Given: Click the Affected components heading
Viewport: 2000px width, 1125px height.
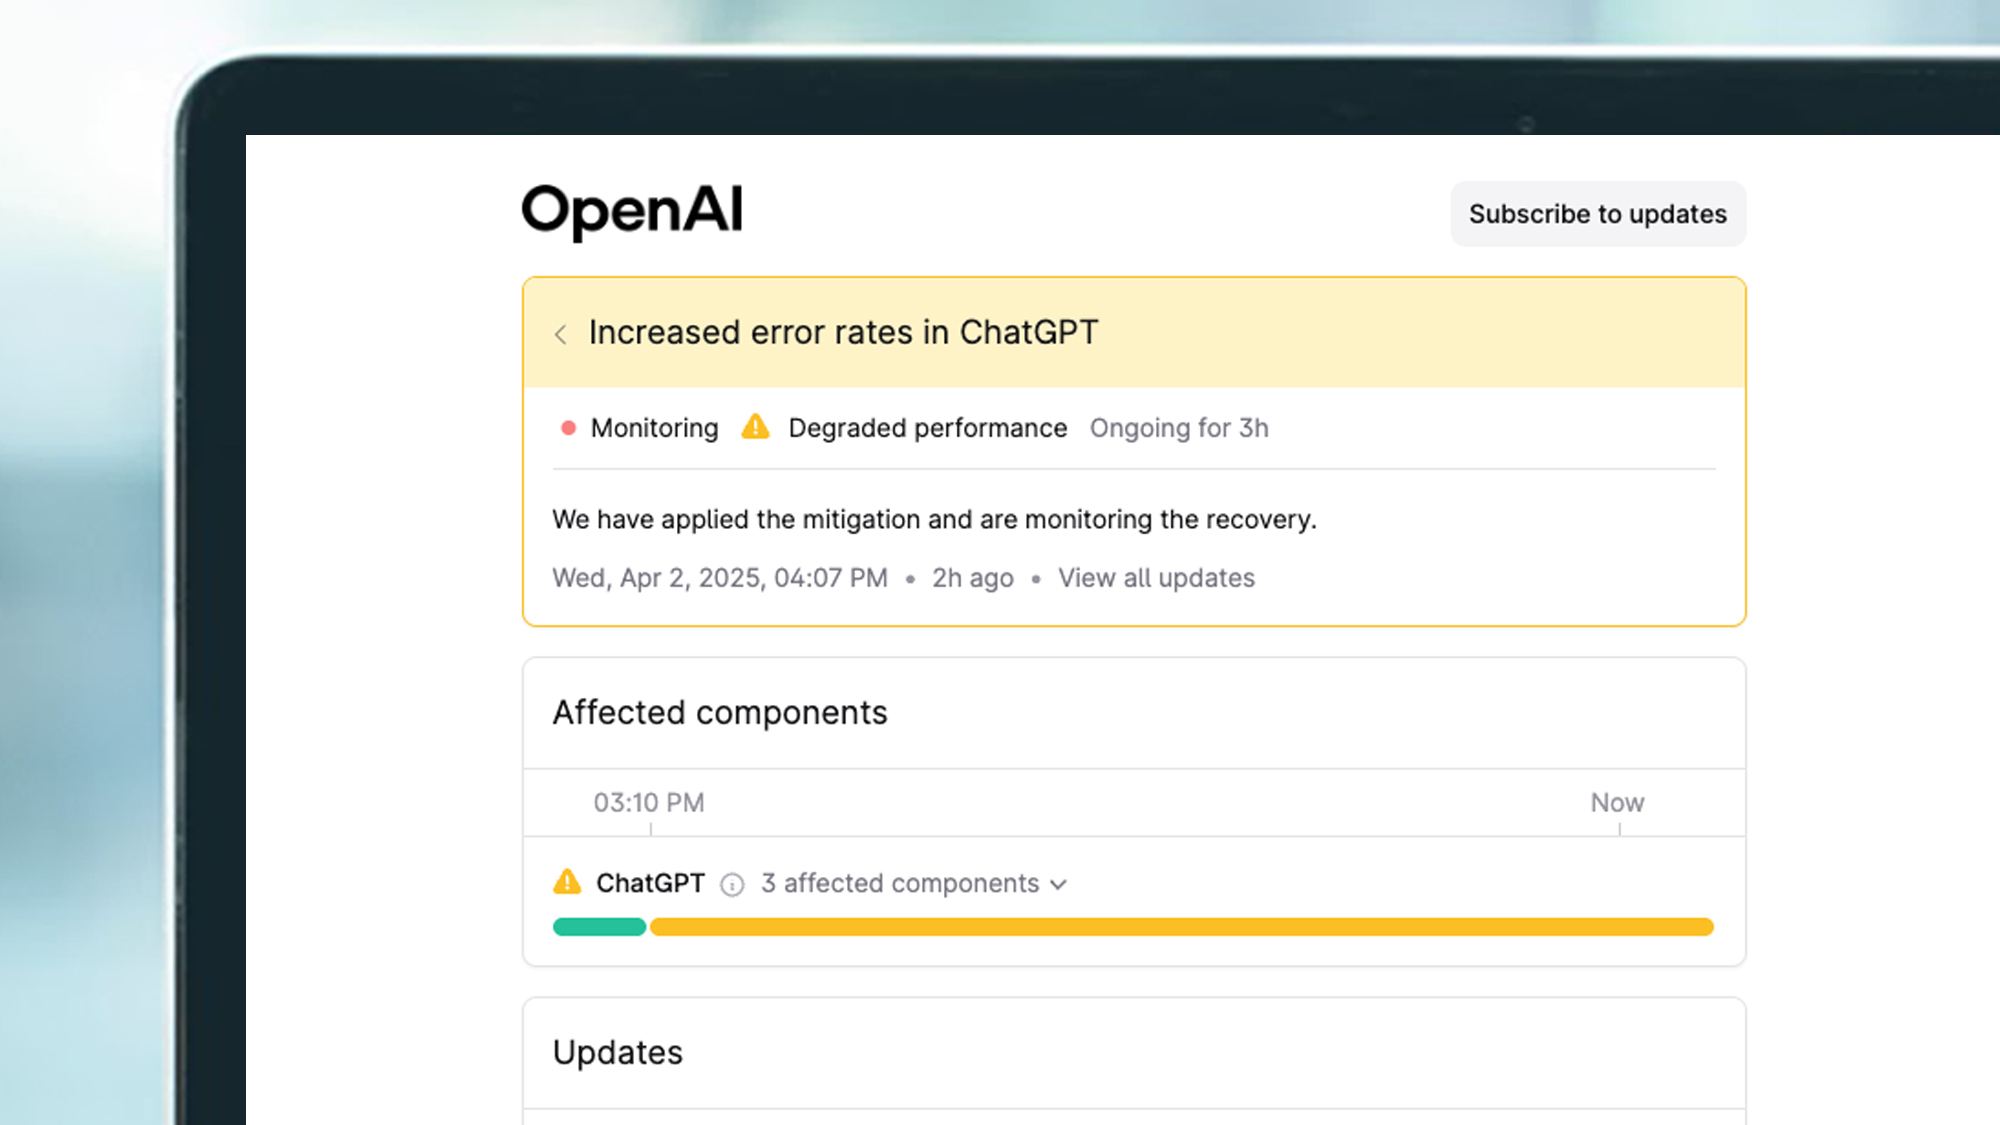Looking at the screenshot, I should [720, 712].
